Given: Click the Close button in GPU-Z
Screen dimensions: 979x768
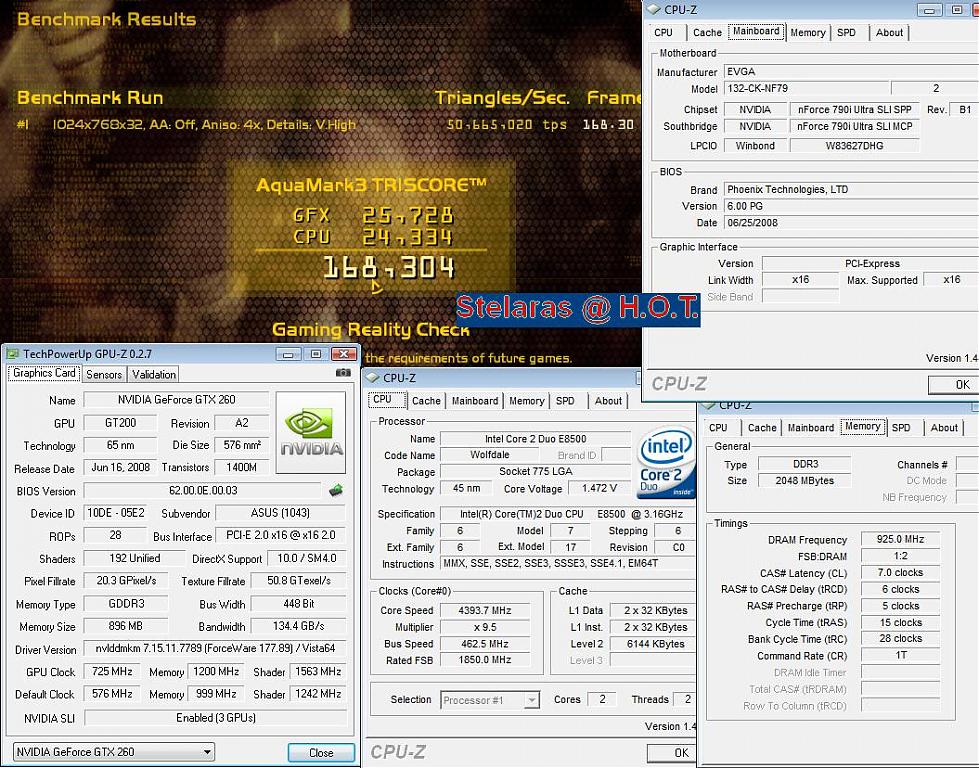Looking at the screenshot, I should click(321, 752).
